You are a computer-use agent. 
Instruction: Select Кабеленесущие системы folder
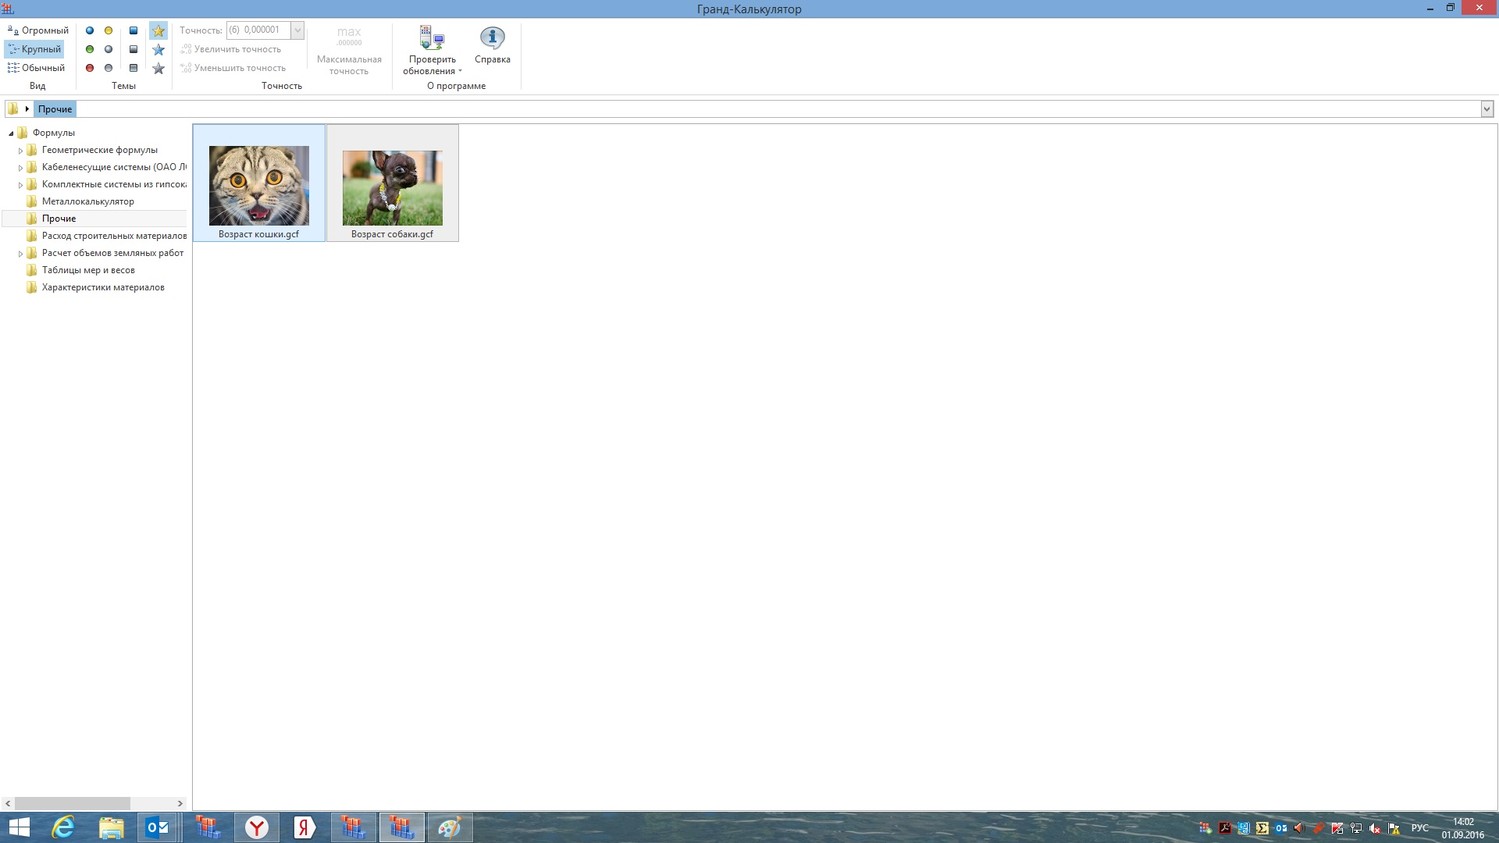point(114,167)
